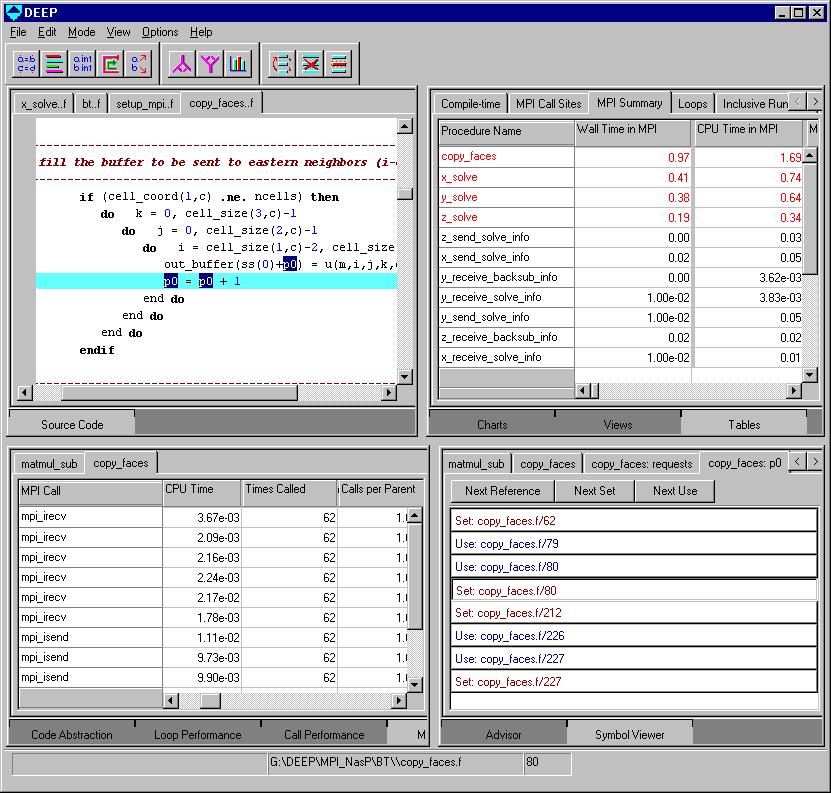Open the Help menu

coord(201,32)
